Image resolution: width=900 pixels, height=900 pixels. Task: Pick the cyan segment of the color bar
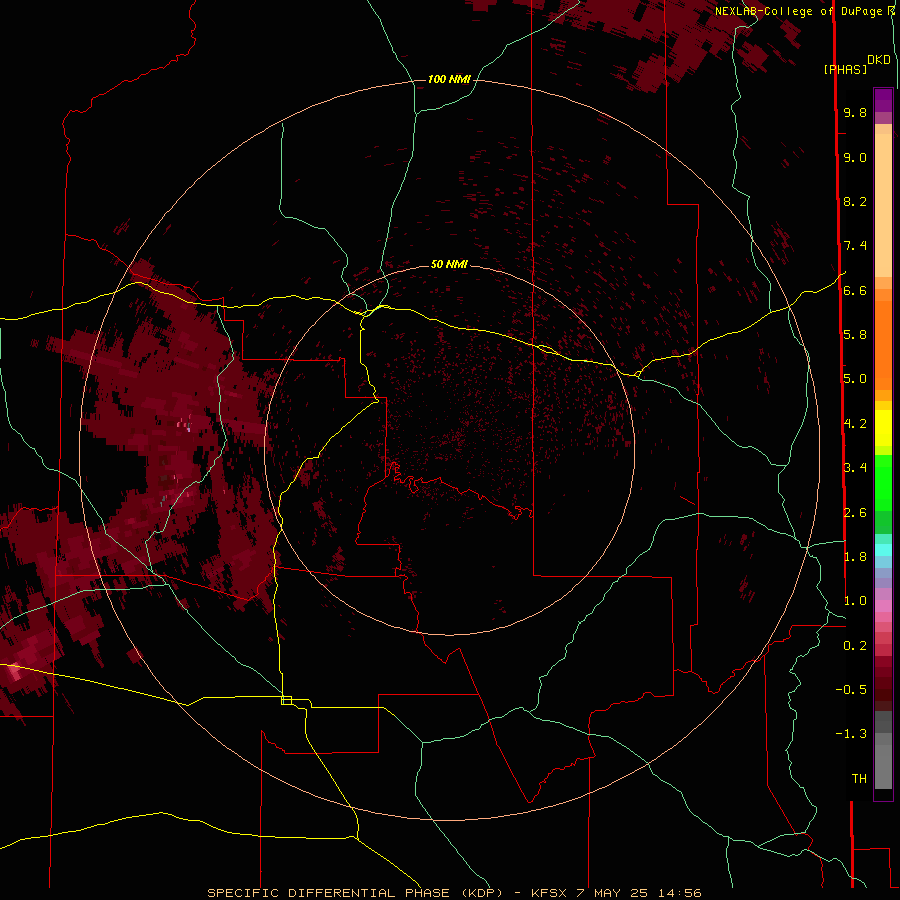click(883, 550)
